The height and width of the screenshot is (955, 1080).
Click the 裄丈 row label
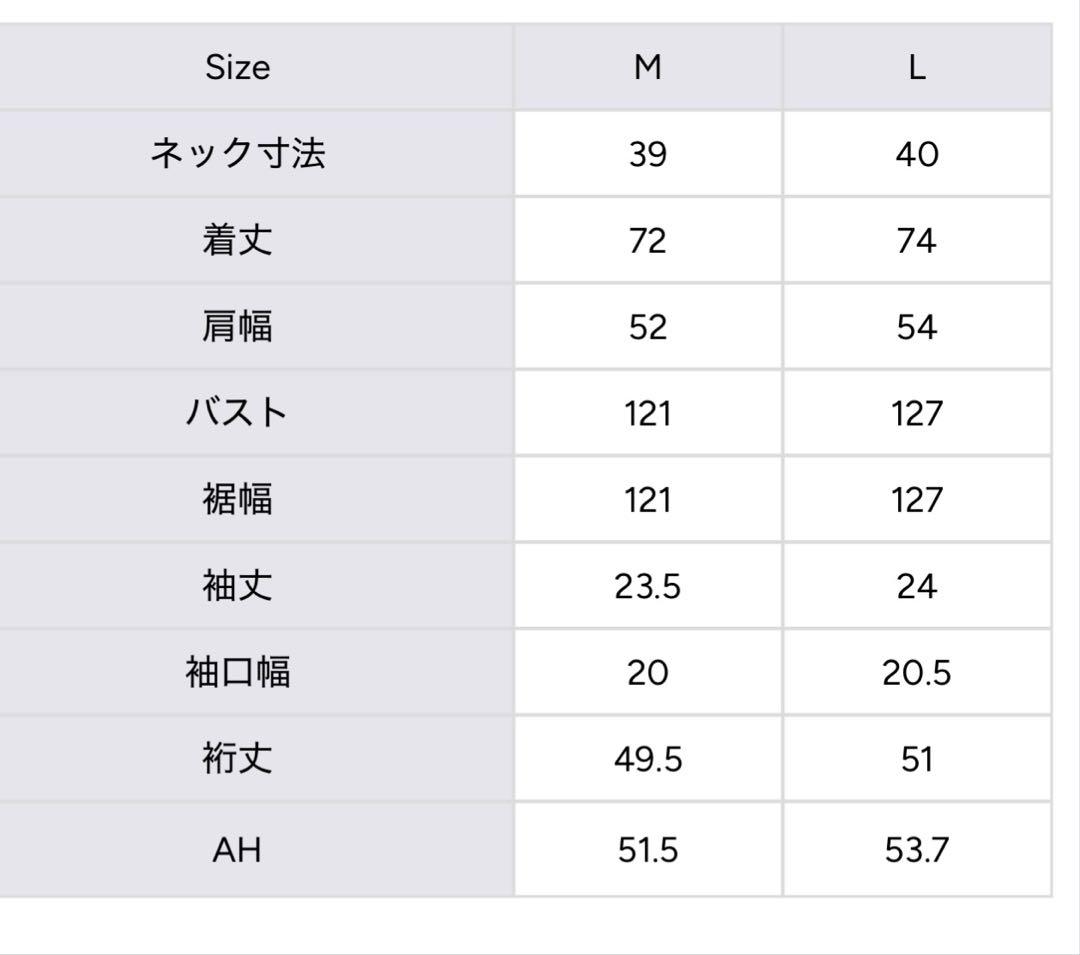(238, 759)
